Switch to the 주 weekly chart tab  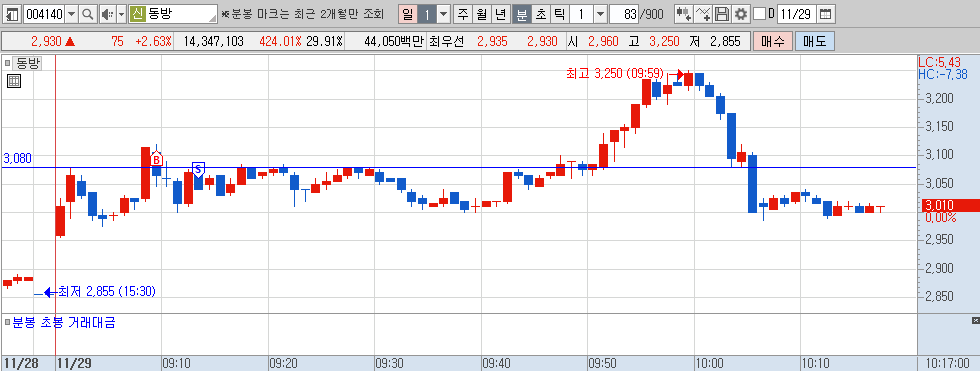tap(462, 14)
